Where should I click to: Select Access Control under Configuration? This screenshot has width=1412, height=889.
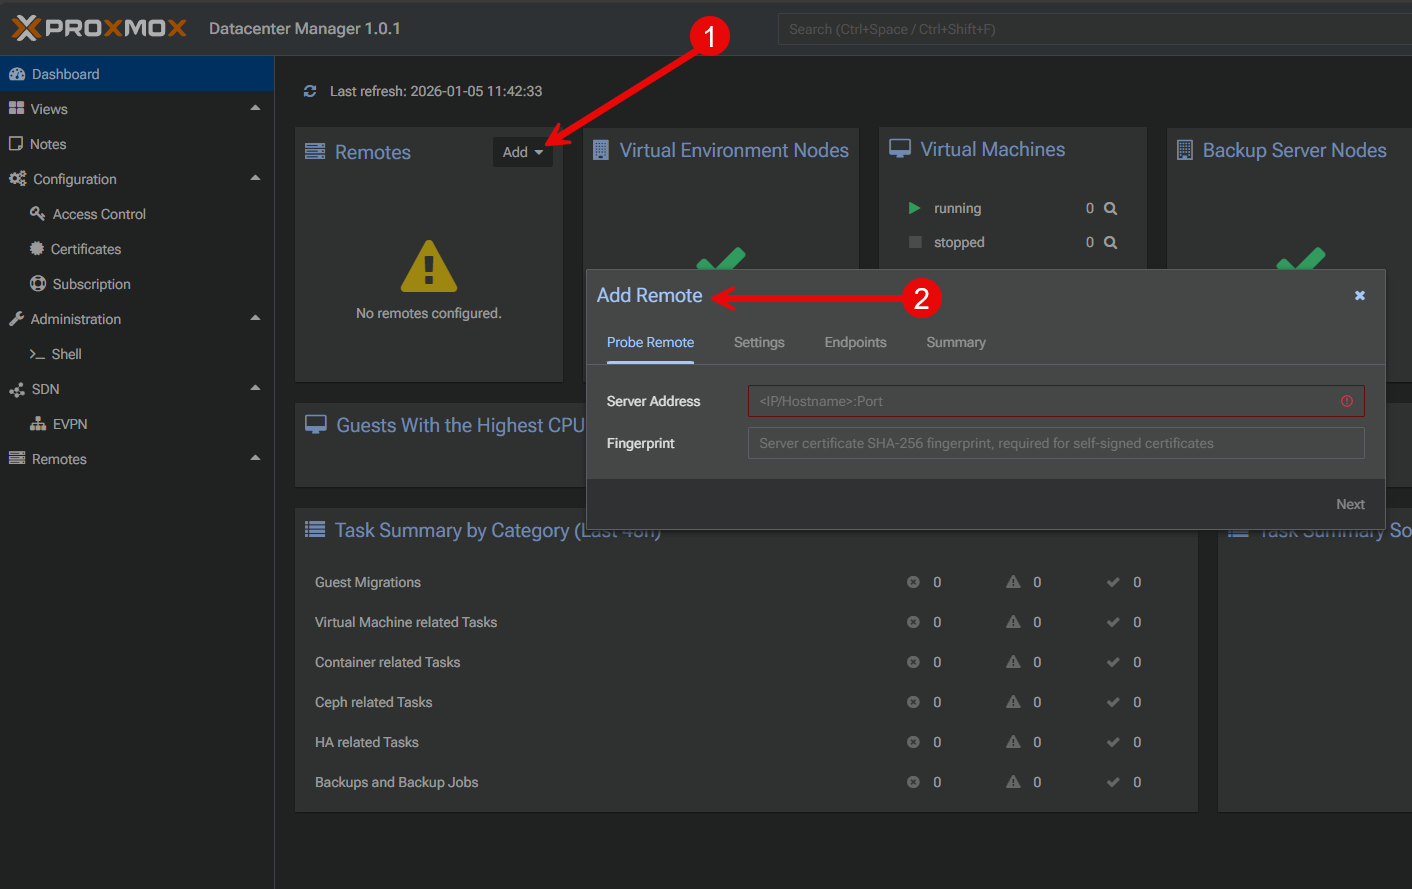[x=97, y=213]
